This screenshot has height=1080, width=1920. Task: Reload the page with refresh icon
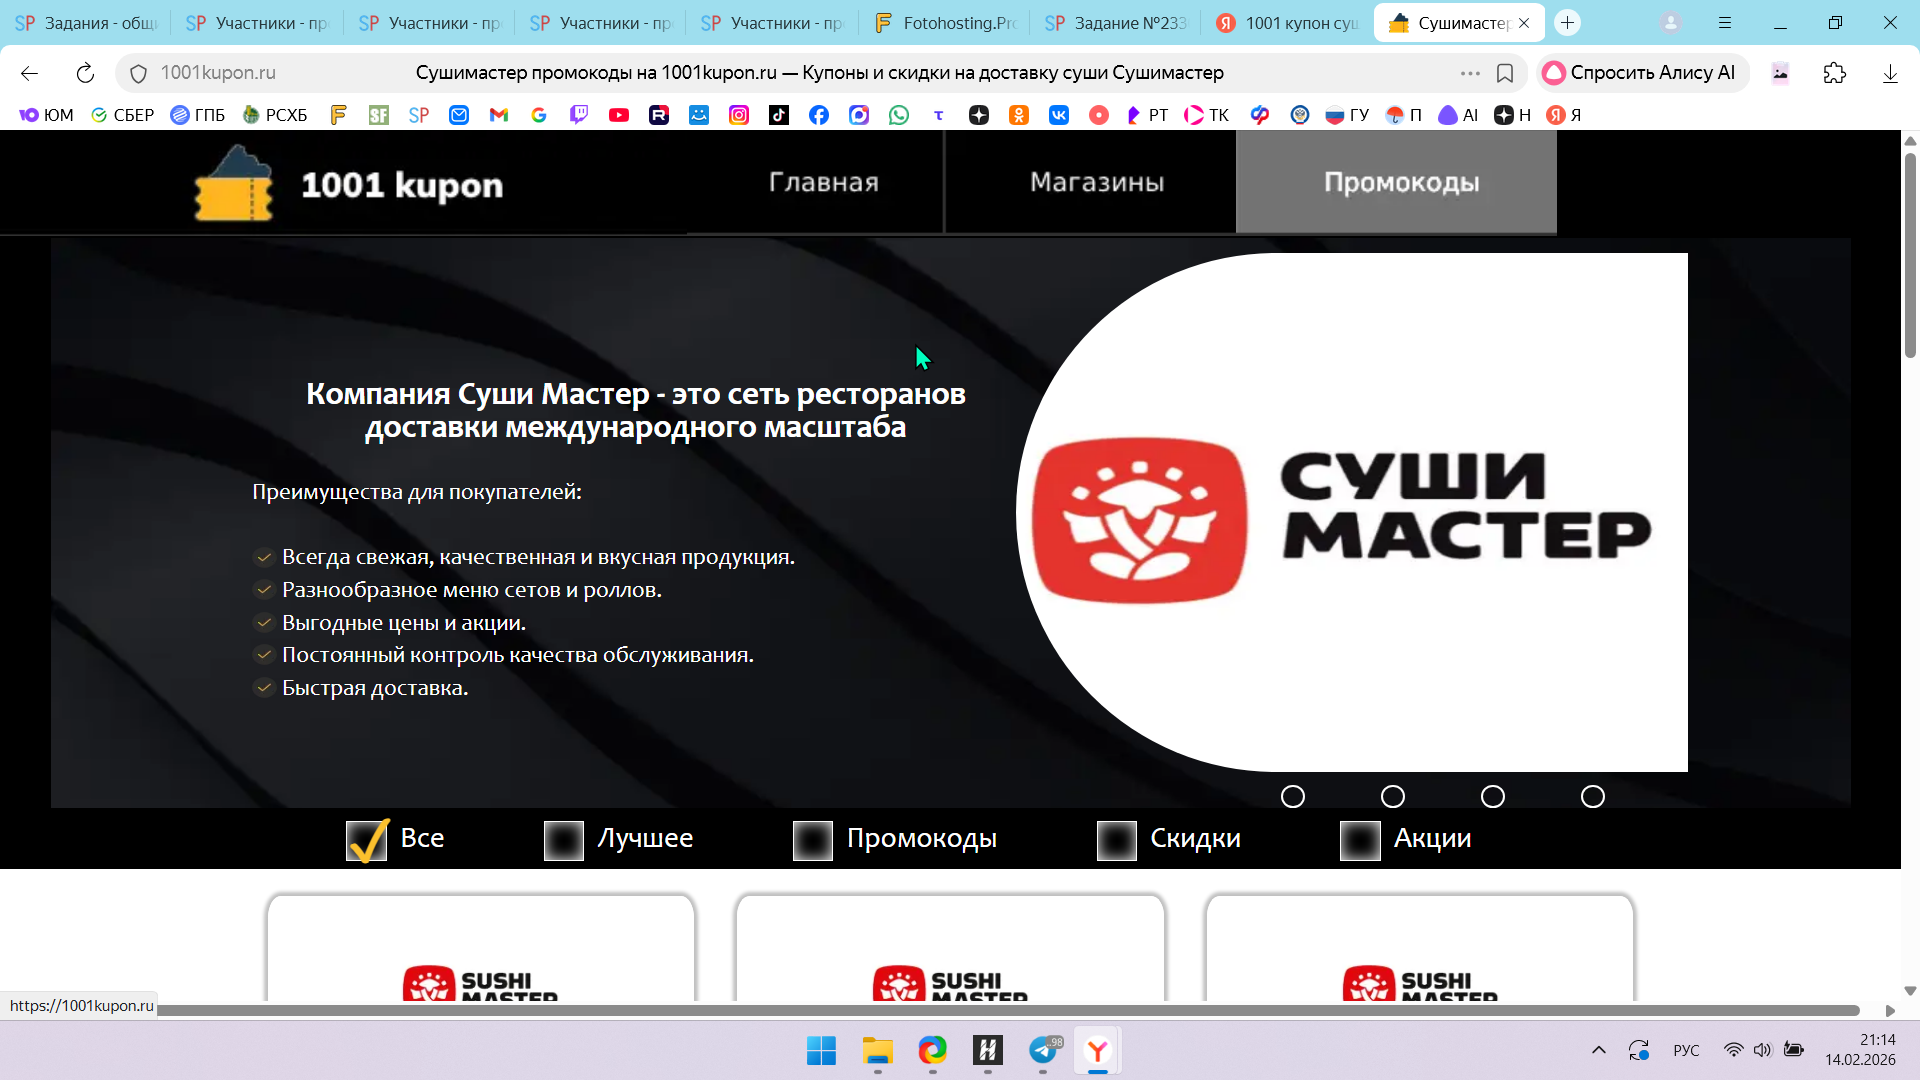(x=85, y=73)
